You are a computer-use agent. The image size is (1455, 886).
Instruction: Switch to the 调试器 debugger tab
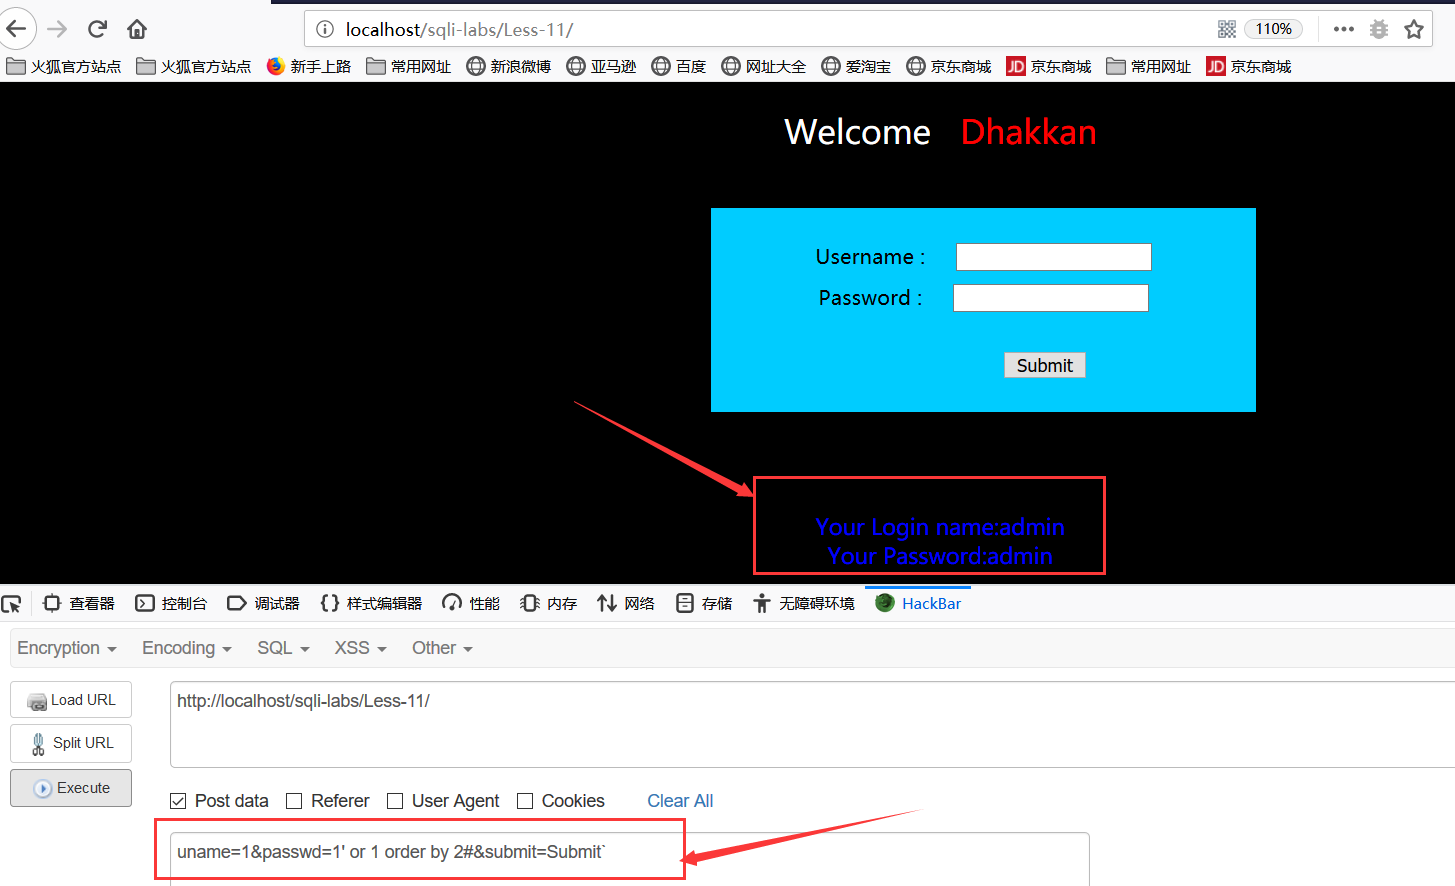[x=264, y=603]
